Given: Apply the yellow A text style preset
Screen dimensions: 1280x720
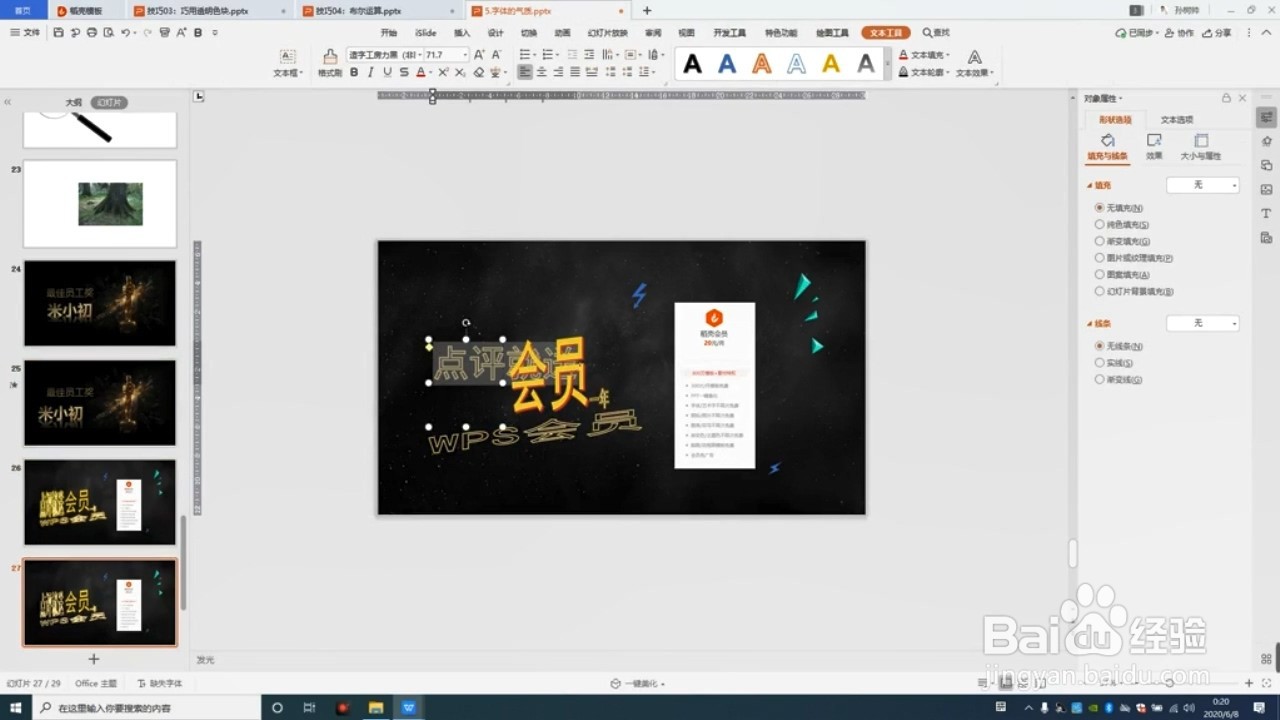Looking at the screenshot, I should click(831, 64).
